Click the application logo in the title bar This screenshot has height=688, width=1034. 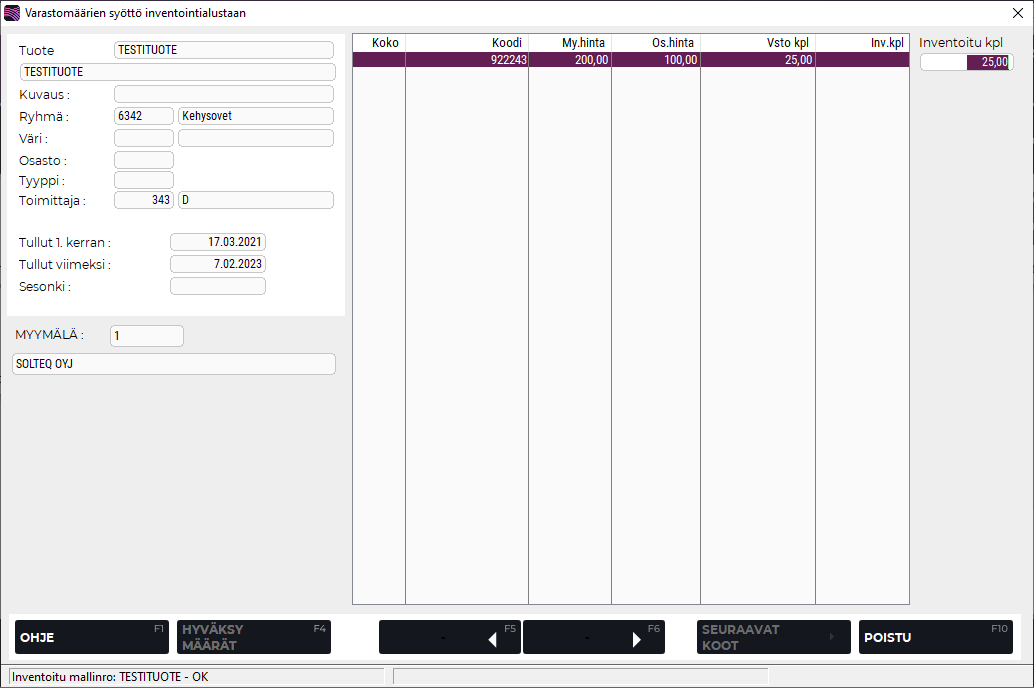[x=13, y=13]
